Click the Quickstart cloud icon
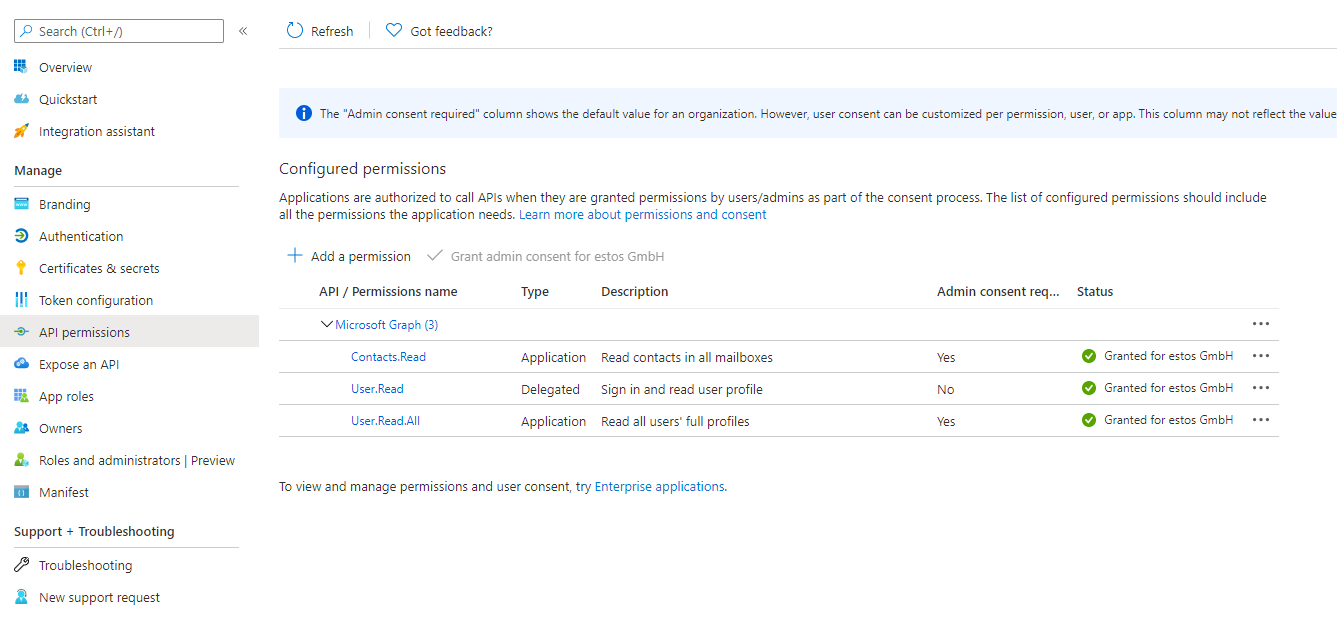Image resolution: width=1337 pixels, height=620 pixels. pyautogui.click(x=21, y=99)
